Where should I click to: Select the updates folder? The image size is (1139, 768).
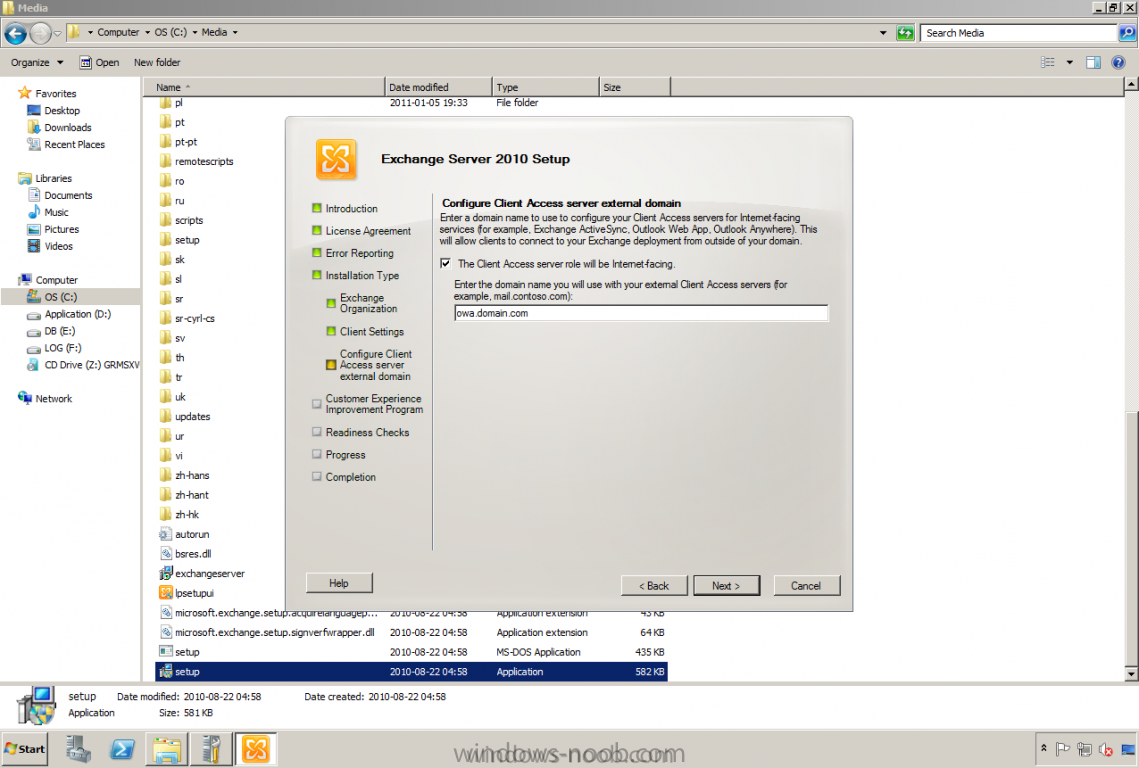point(185,416)
